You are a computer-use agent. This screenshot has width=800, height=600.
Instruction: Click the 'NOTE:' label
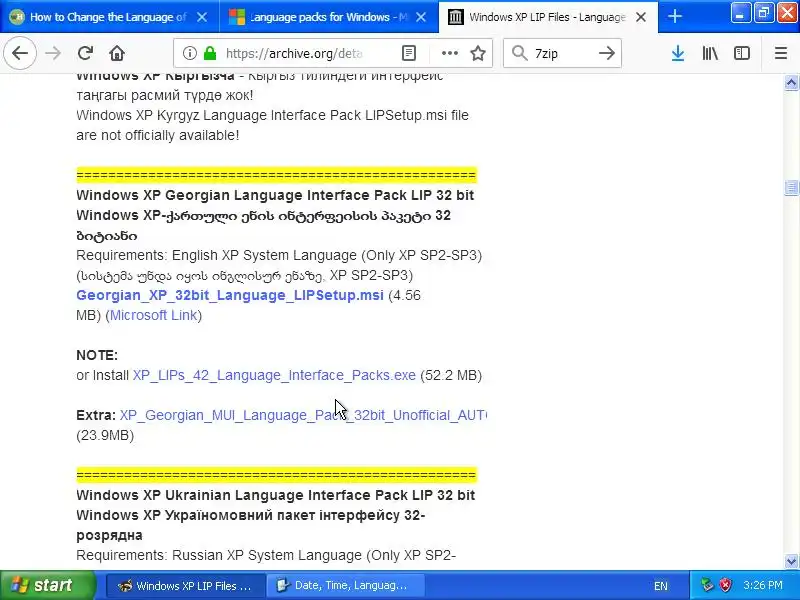pyautogui.click(x=97, y=355)
